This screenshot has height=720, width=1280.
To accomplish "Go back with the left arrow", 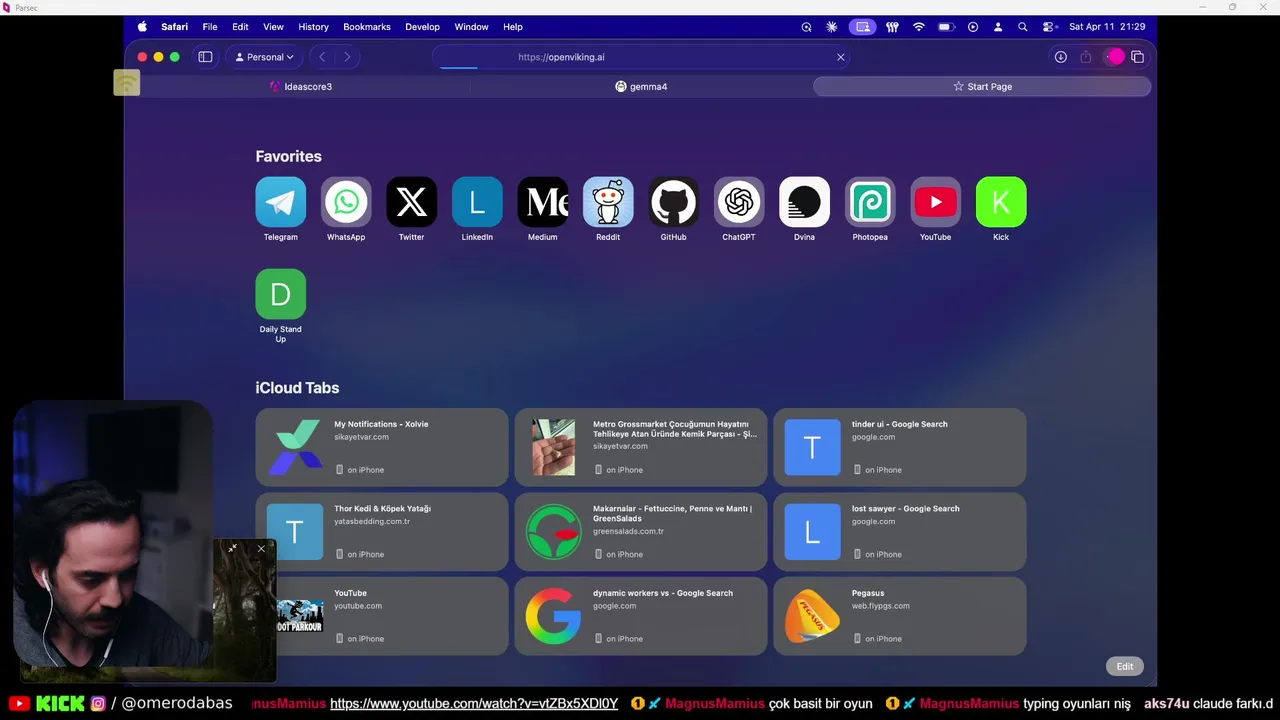I will coord(322,57).
